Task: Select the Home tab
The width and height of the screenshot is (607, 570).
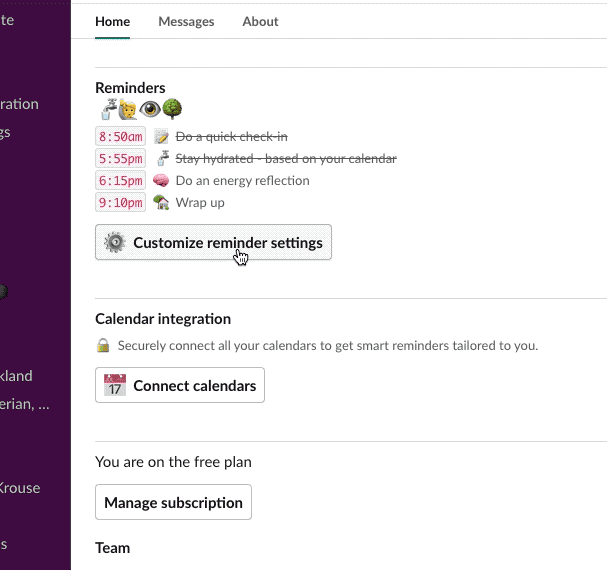Action: [113, 22]
